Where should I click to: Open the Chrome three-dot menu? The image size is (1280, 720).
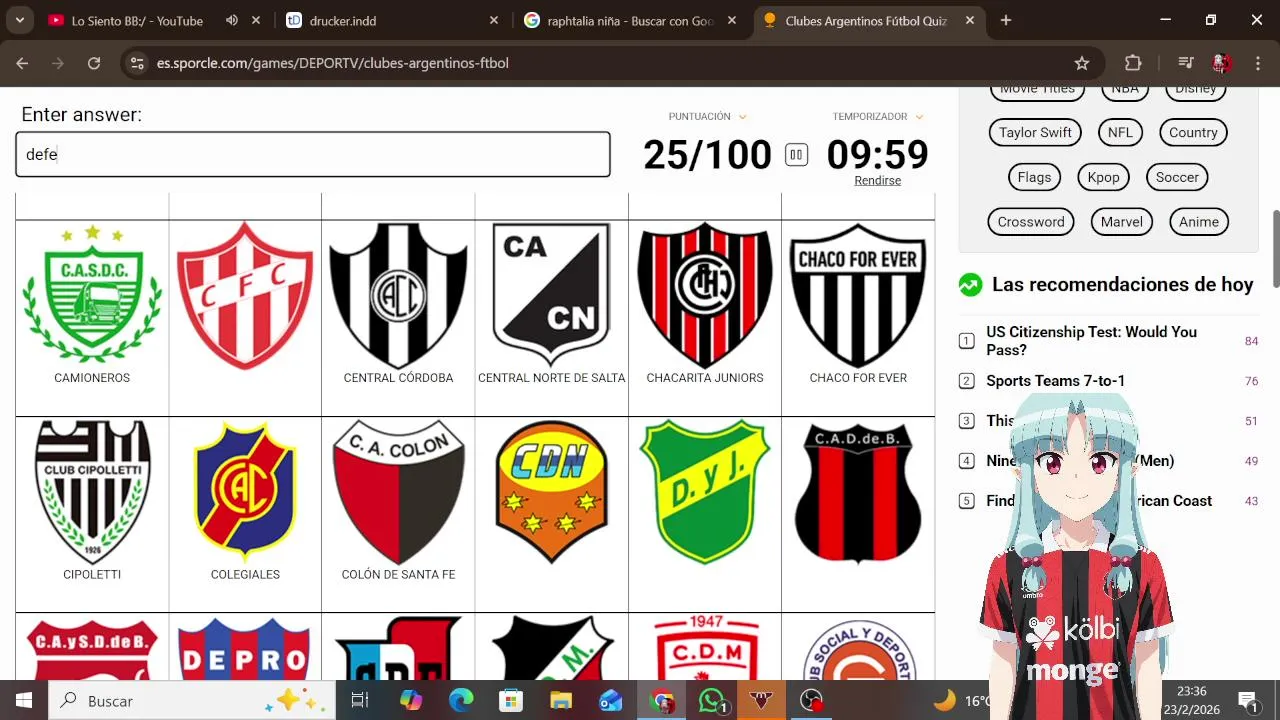tap(1258, 63)
